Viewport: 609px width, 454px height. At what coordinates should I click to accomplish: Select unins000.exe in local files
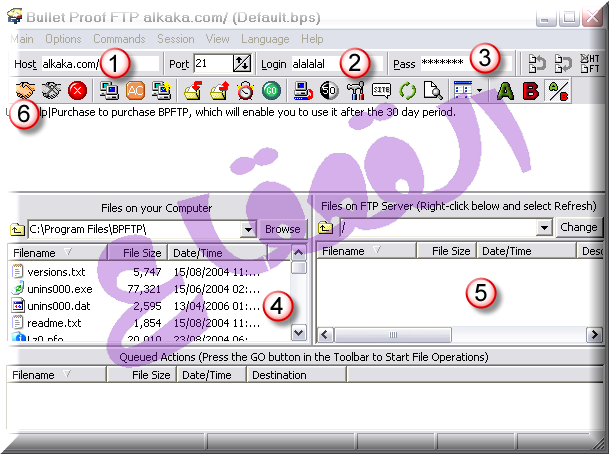60,289
